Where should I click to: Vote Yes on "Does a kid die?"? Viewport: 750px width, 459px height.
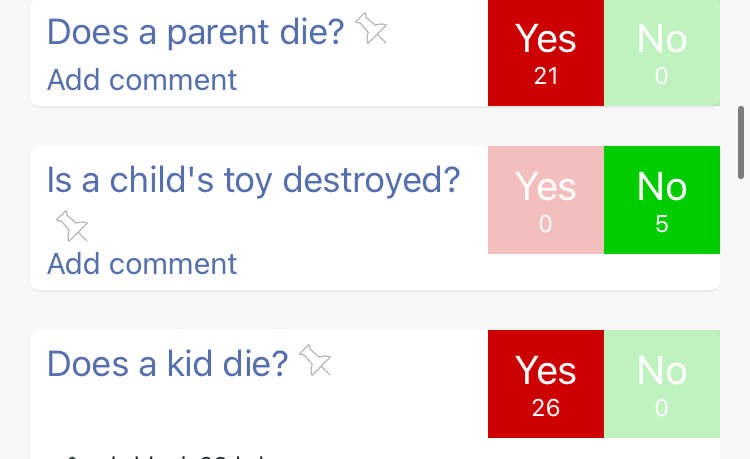pyautogui.click(x=546, y=384)
